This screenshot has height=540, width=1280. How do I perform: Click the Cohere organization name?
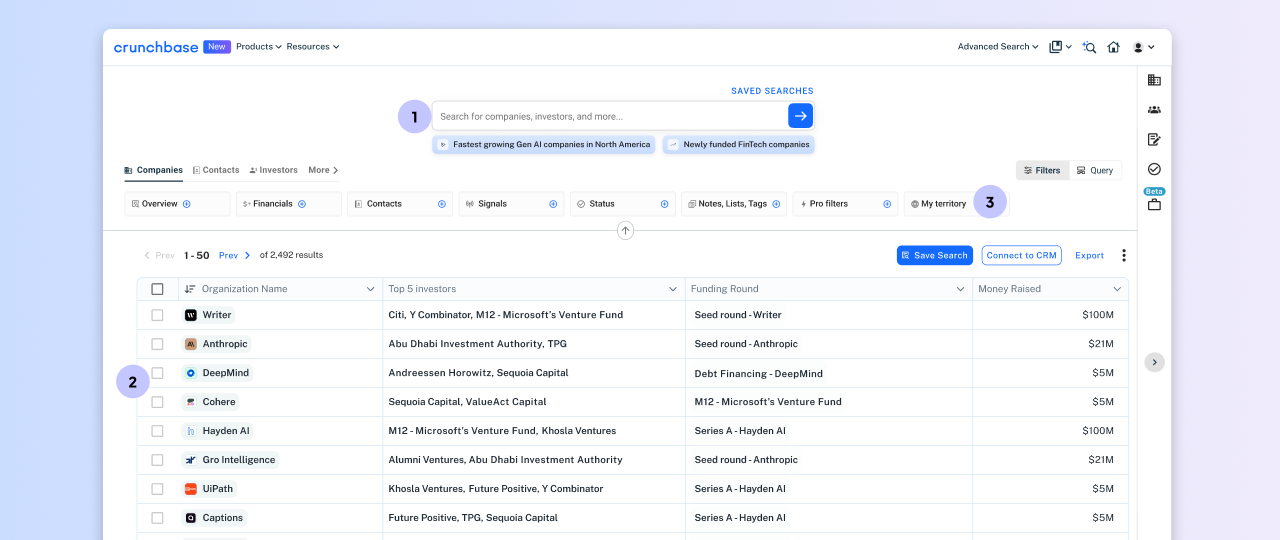[x=219, y=402]
